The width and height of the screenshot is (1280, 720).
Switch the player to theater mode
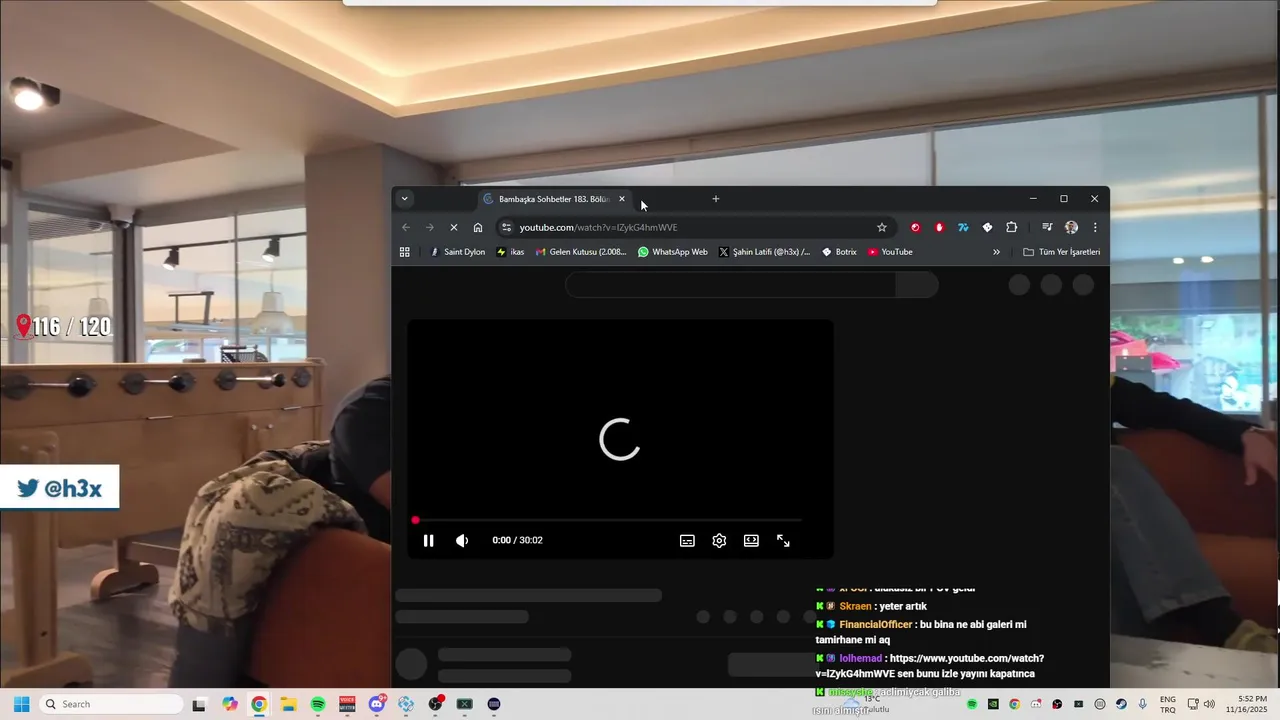coord(751,540)
